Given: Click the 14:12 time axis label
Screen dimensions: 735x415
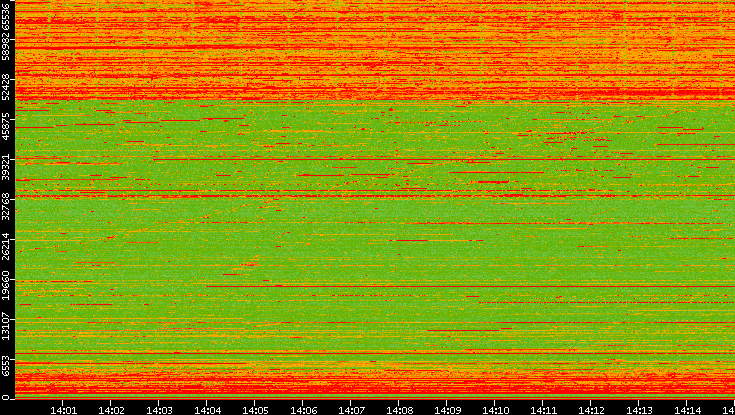Looking at the screenshot, I should point(591,408).
